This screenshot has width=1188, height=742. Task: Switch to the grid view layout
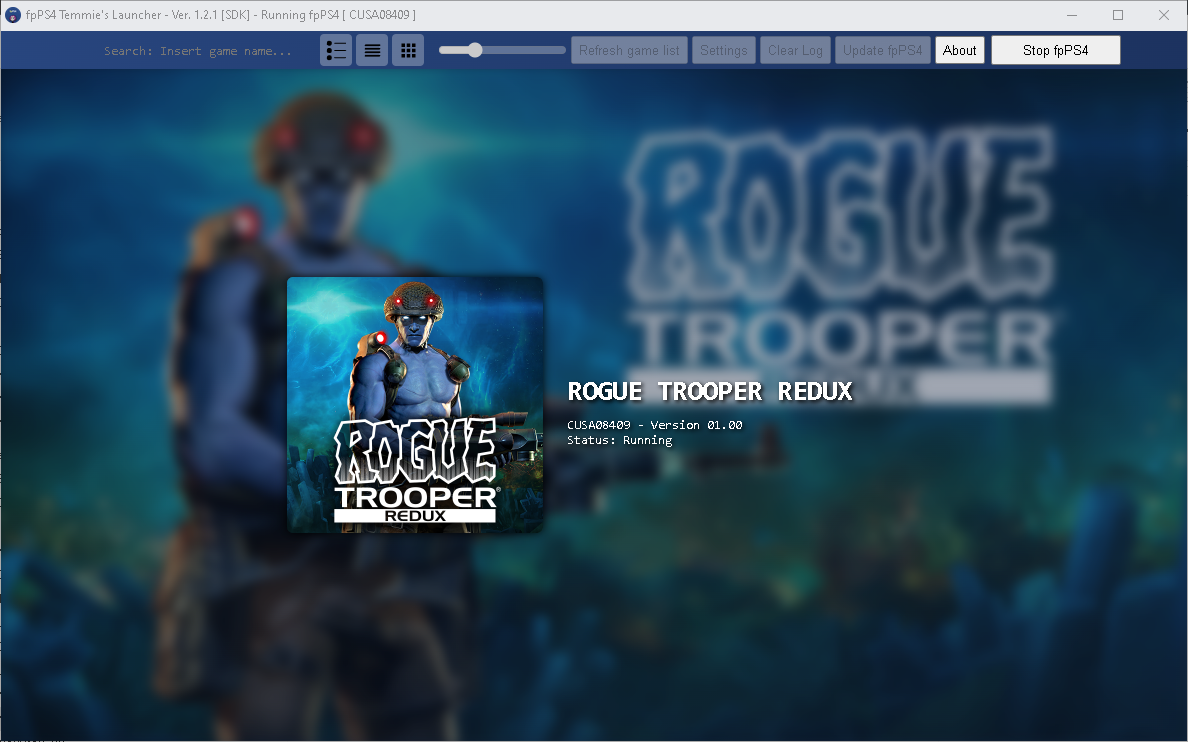point(408,49)
